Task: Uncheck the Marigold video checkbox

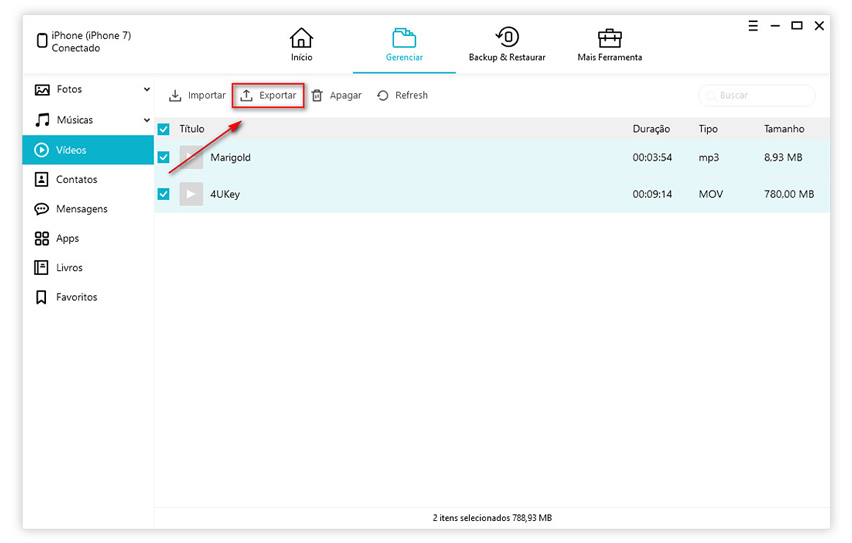Action: [x=164, y=158]
